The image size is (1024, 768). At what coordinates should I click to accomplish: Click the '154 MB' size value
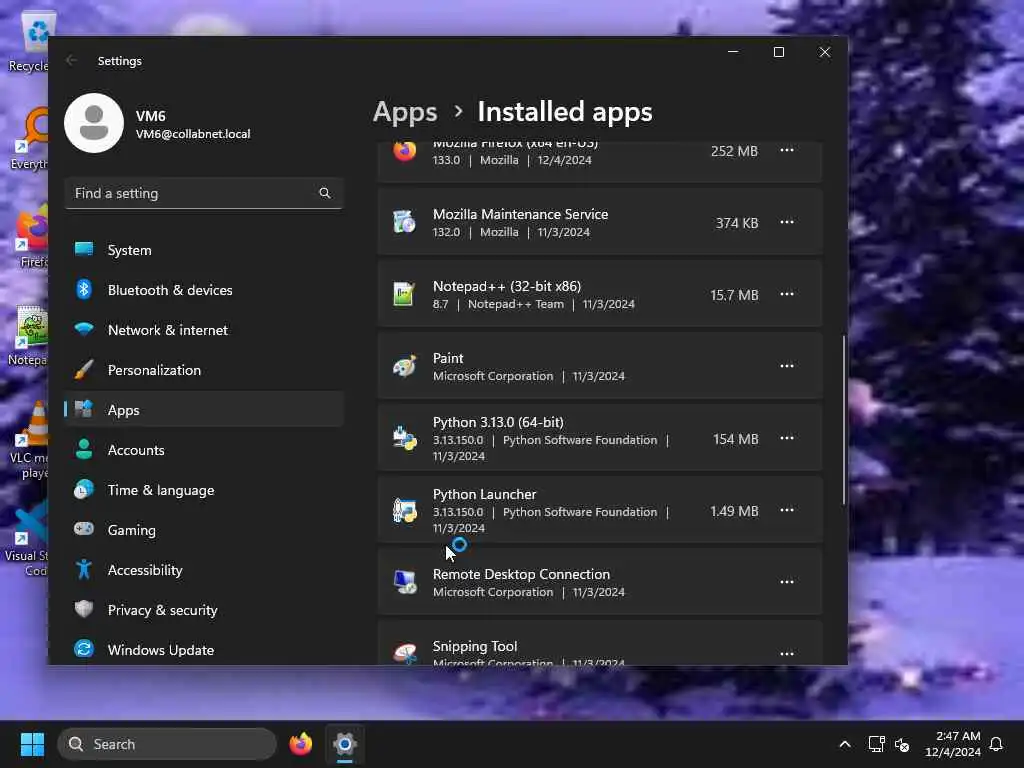point(735,439)
